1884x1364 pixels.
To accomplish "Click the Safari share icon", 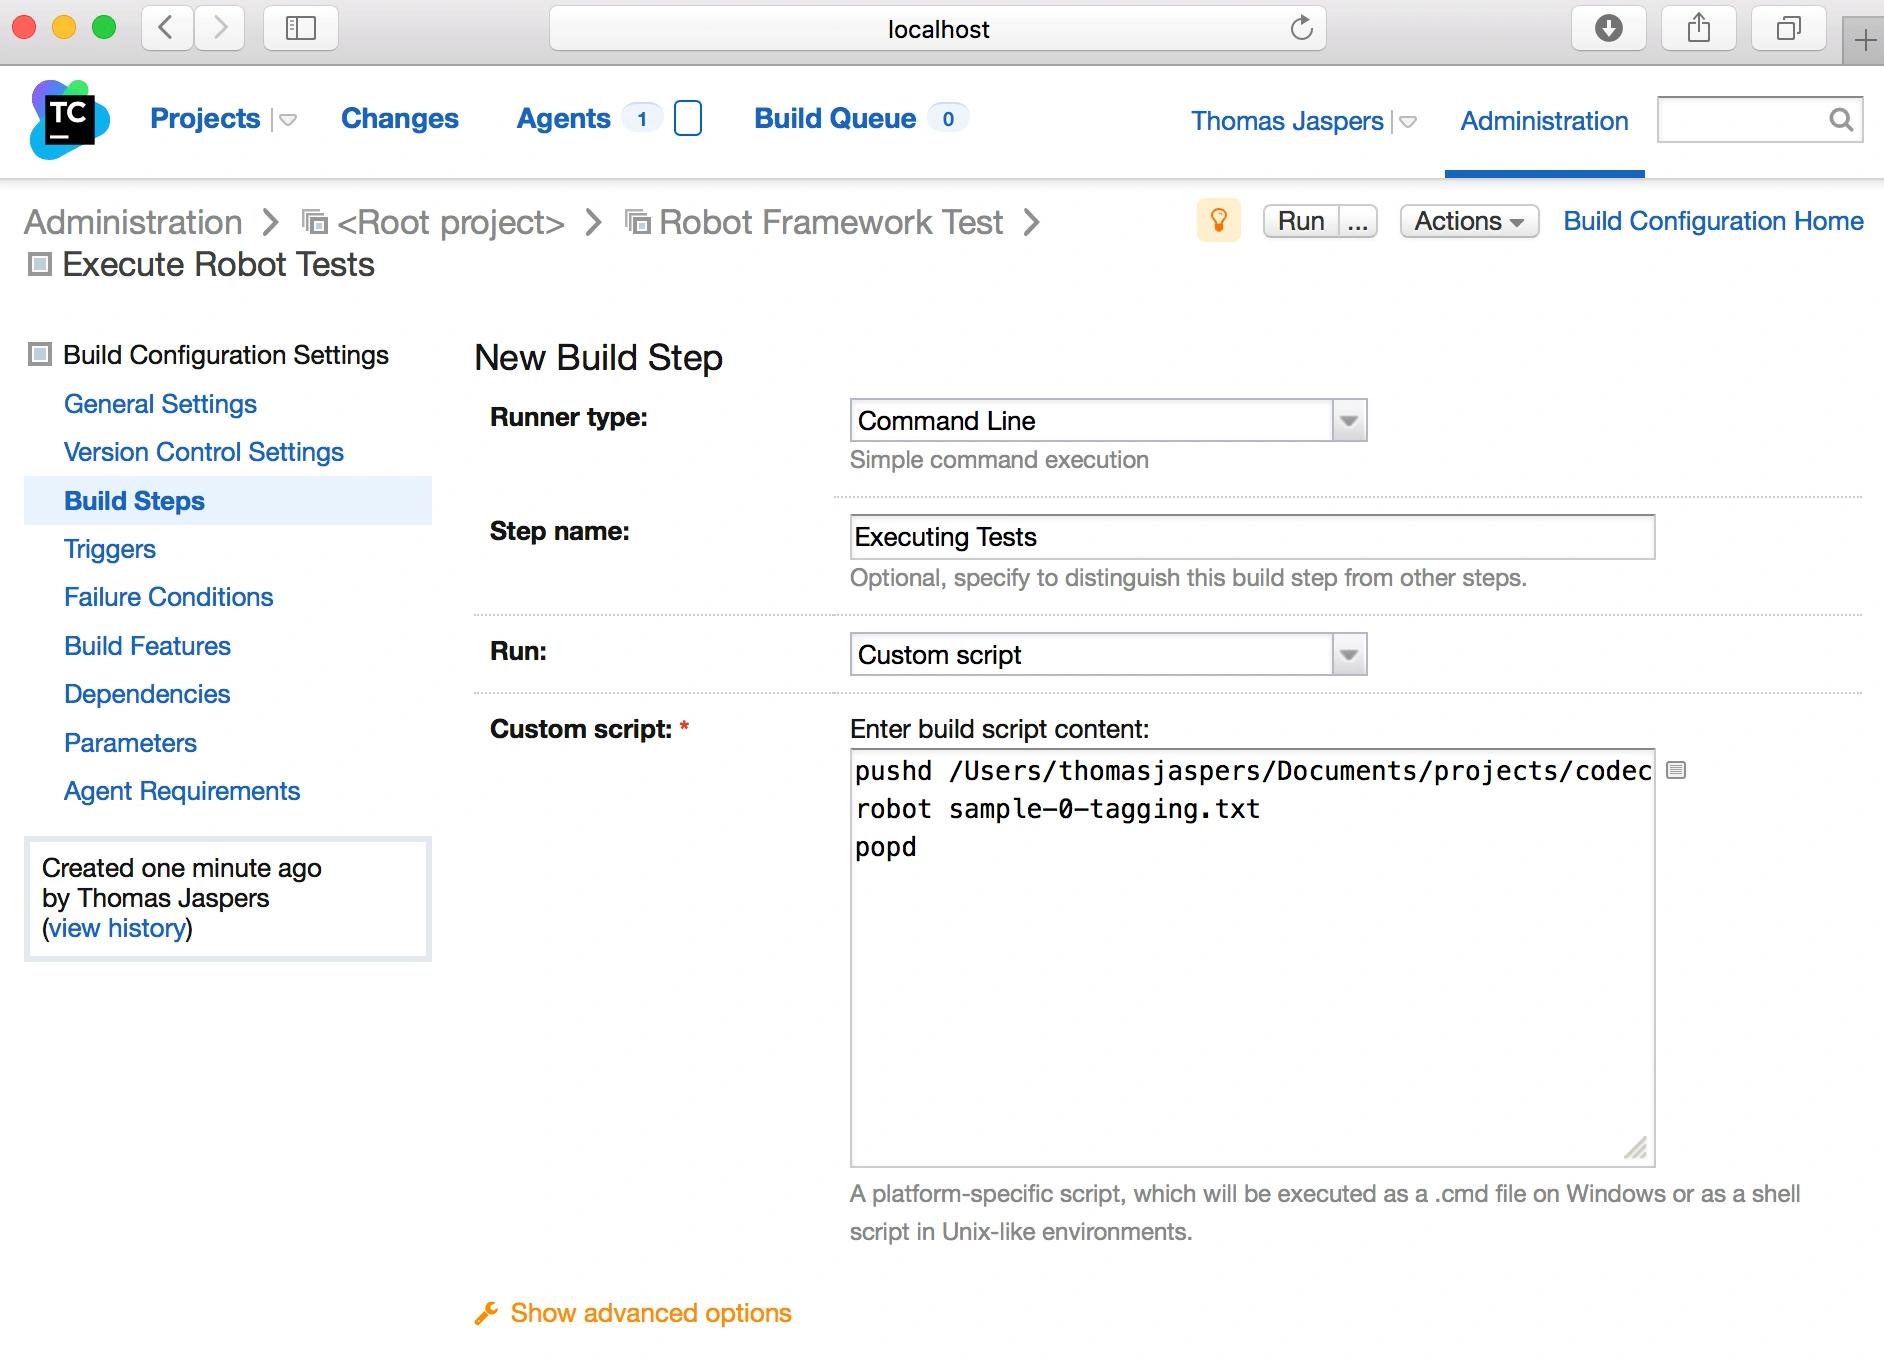I will tap(1699, 28).
